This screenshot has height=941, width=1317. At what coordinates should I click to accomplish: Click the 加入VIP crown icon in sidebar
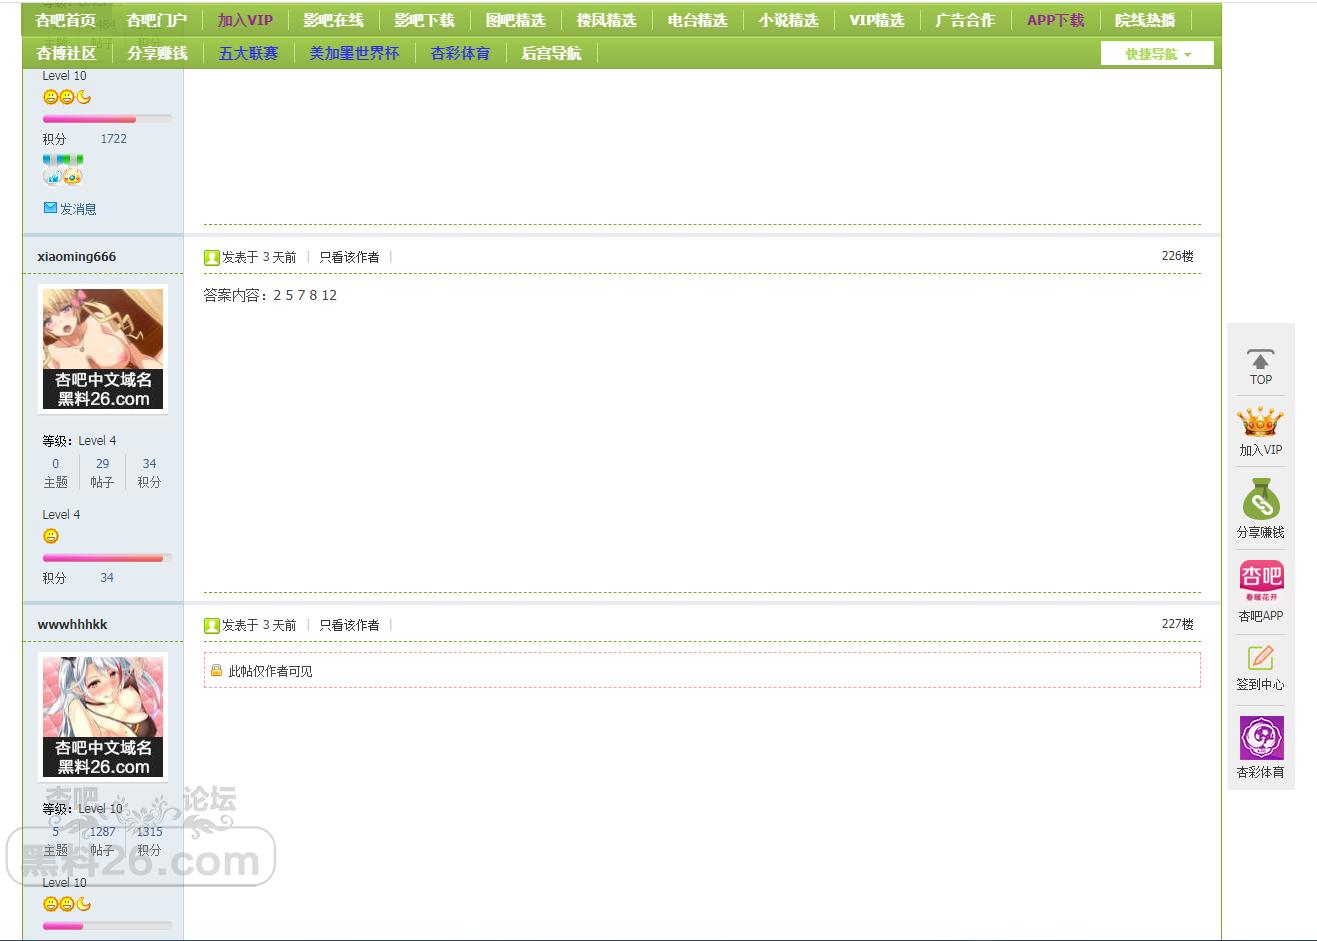[1260, 421]
